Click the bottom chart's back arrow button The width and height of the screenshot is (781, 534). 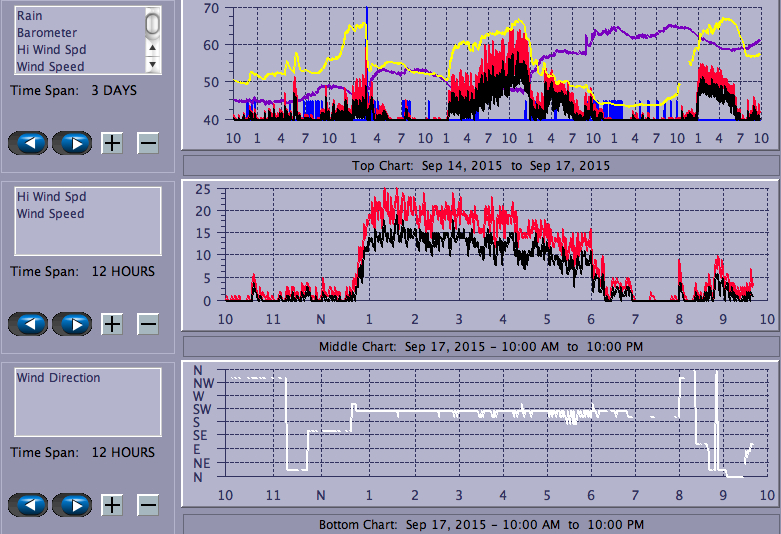click(x=27, y=505)
